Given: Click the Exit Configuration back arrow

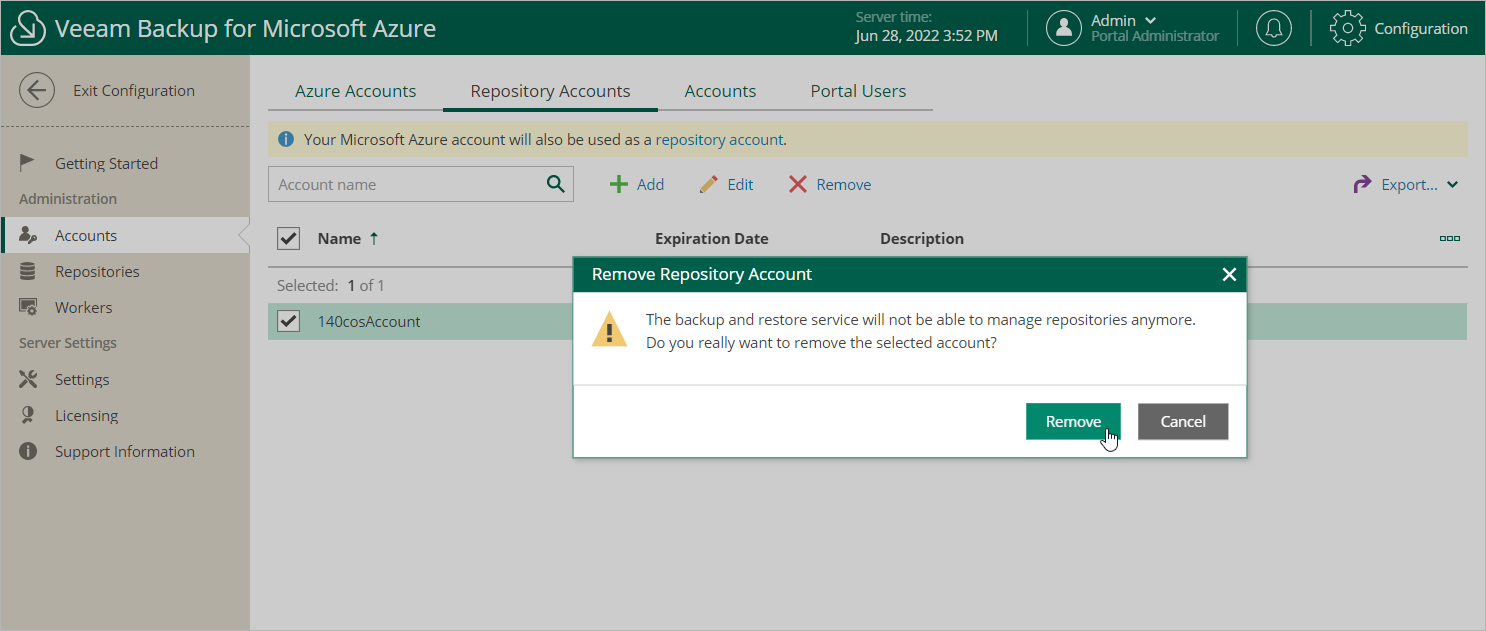Looking at the screenshot, I should pyautogui.click(x=37, y=90).
